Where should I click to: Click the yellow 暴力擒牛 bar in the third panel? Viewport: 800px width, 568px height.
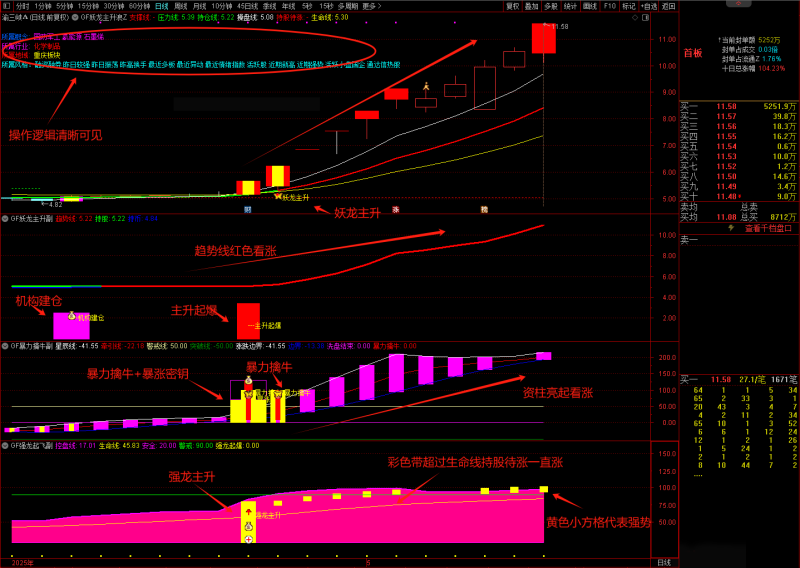click(x=239, y=410)
